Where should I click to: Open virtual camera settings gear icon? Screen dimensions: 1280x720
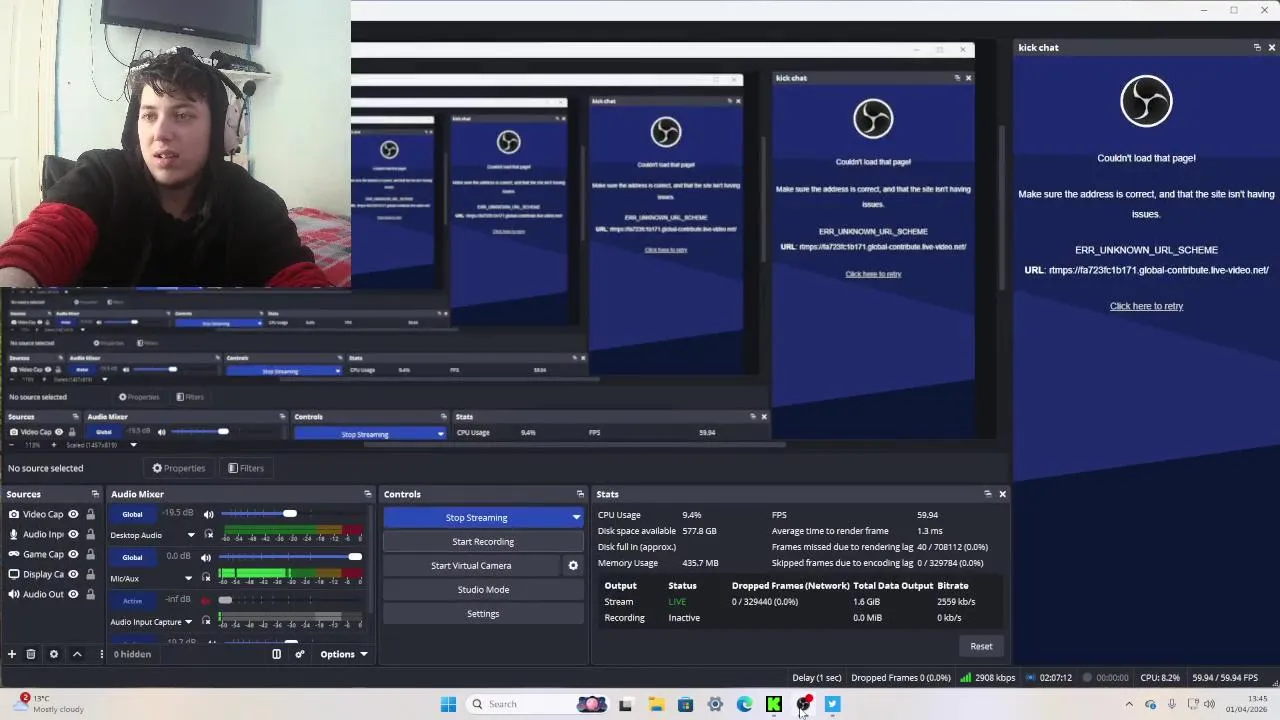(573, 565)
